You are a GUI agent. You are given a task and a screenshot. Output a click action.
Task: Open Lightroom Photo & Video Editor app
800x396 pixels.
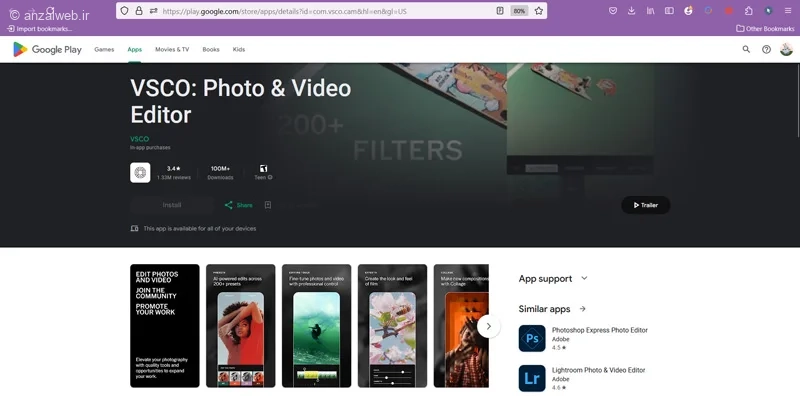598,370
